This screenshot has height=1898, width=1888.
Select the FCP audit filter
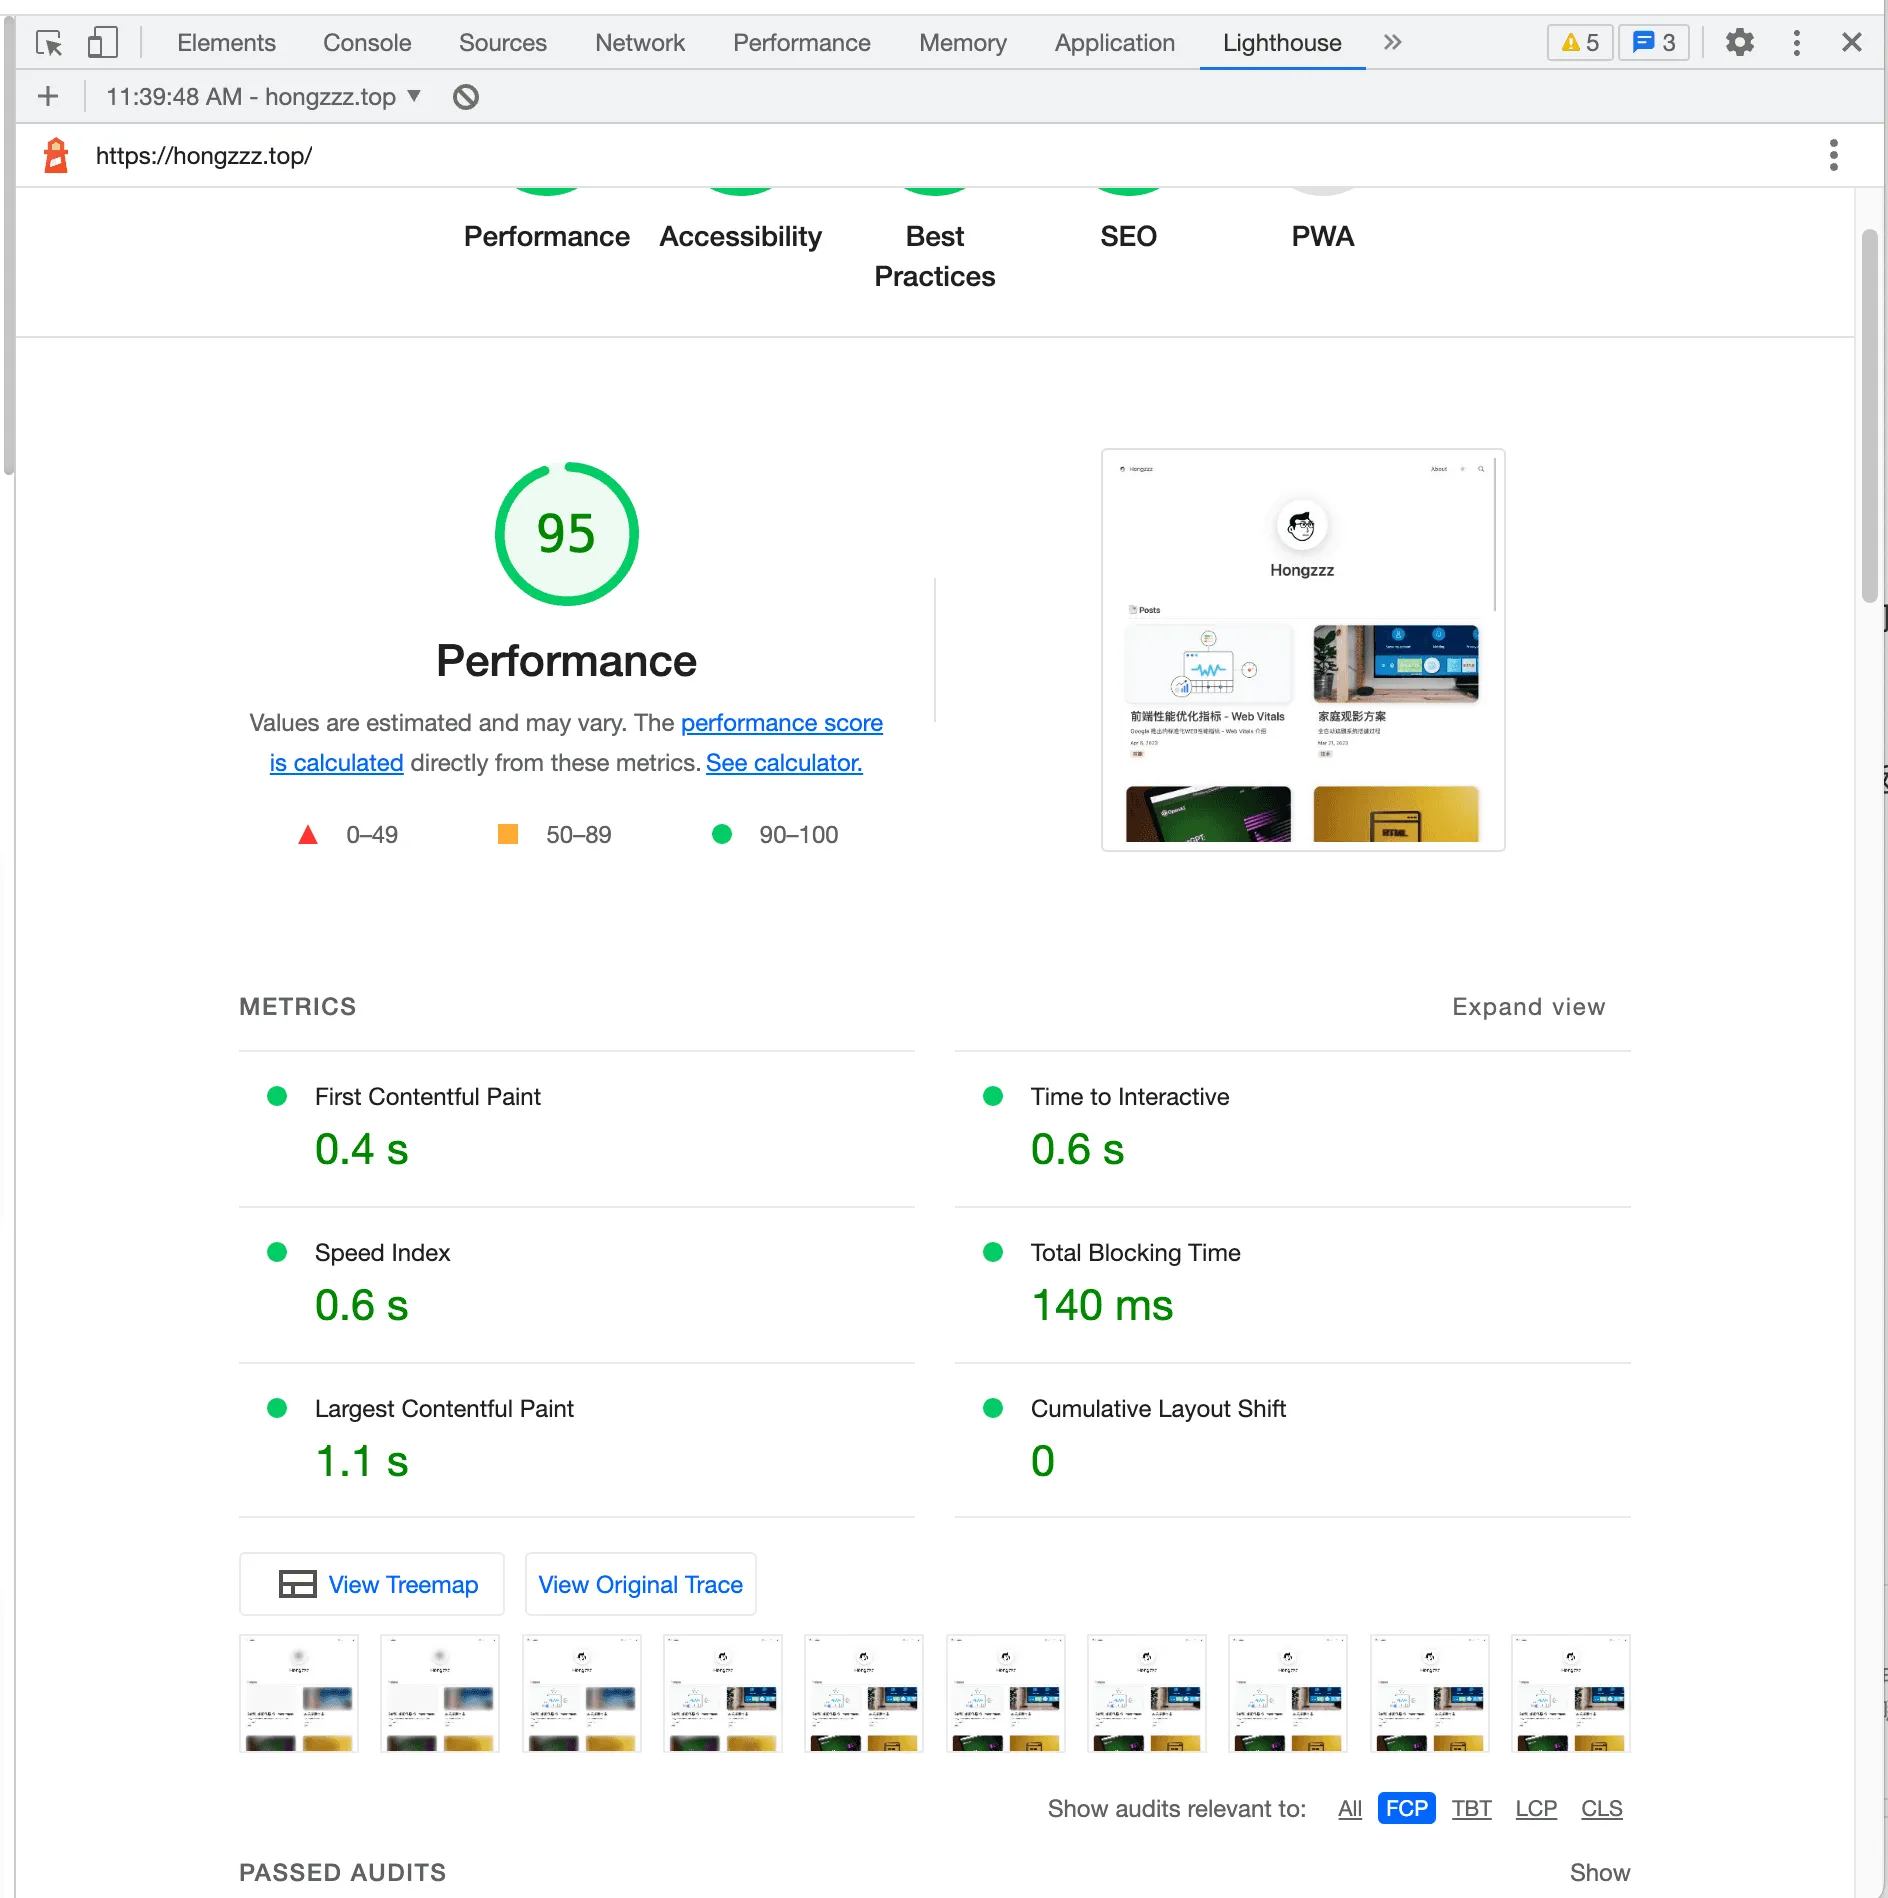click(1406, 1808)
